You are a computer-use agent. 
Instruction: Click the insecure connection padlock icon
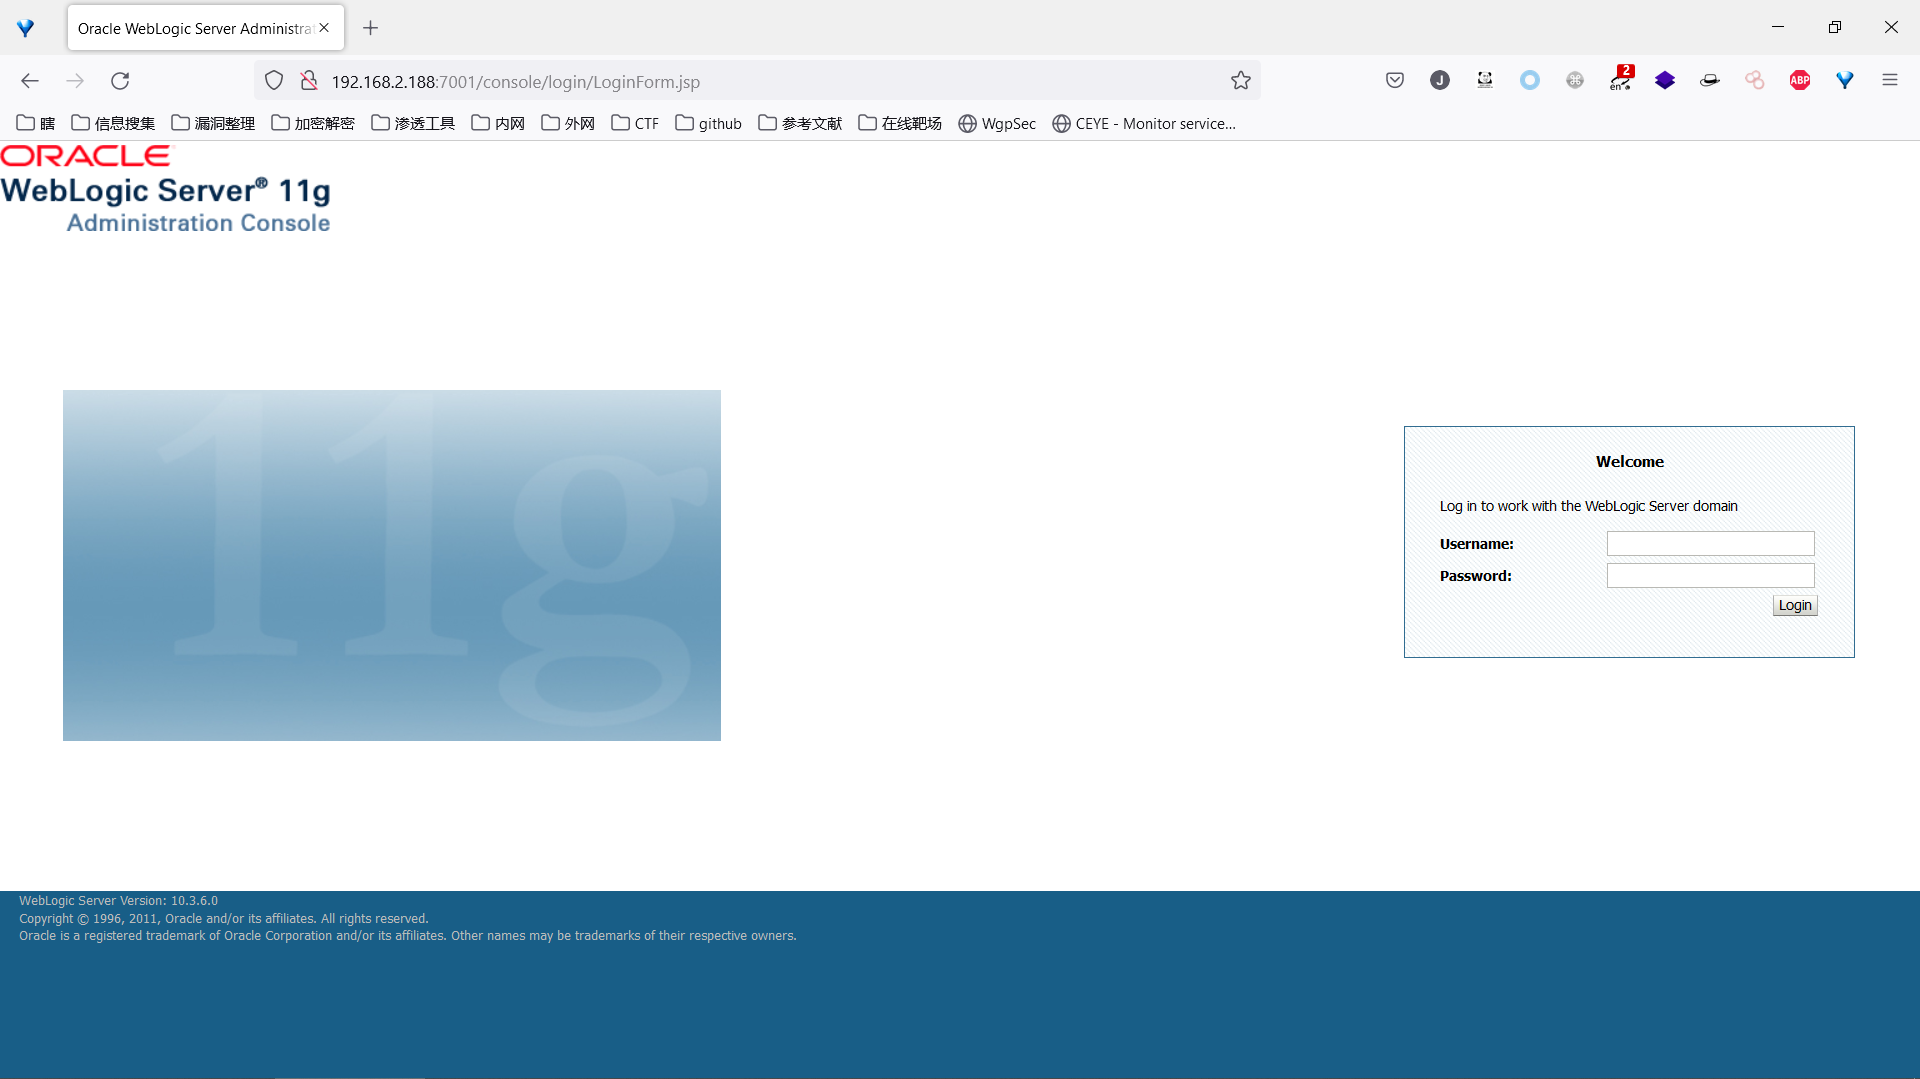[309, 81]
